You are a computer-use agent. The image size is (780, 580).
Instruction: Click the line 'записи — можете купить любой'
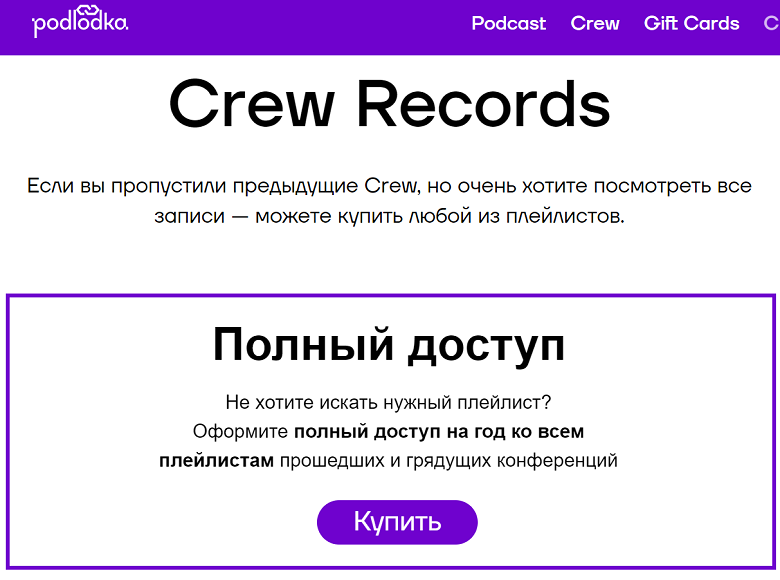click(389, 217)
